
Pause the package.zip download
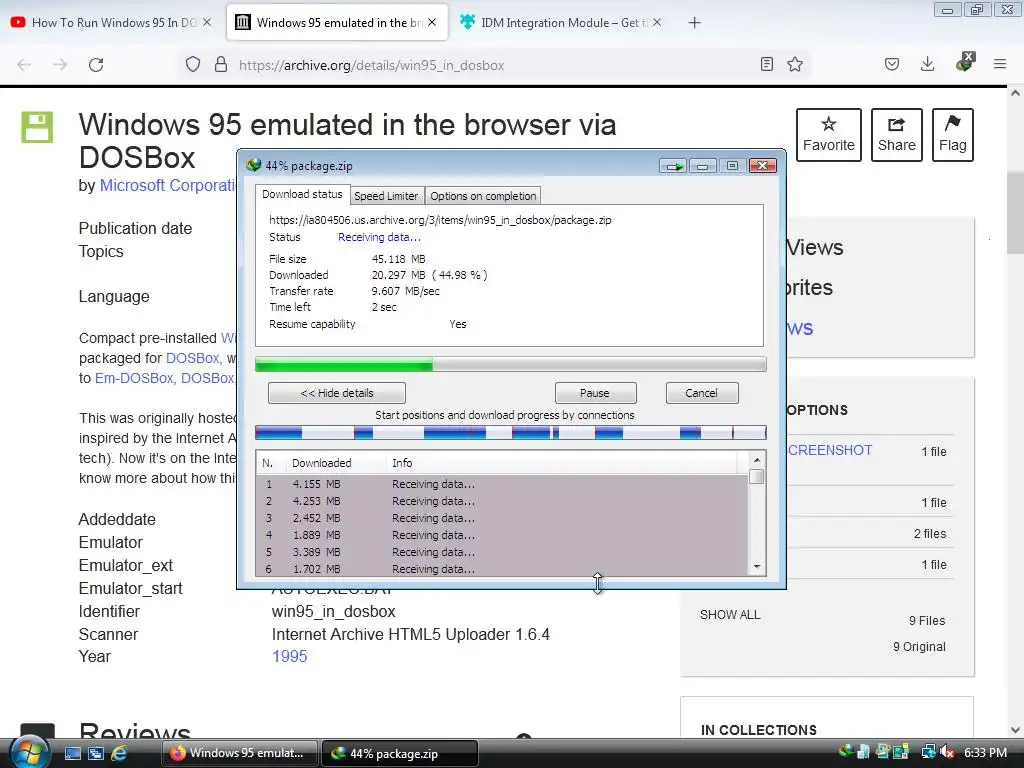pyautogui.click(x=595, y=393)
